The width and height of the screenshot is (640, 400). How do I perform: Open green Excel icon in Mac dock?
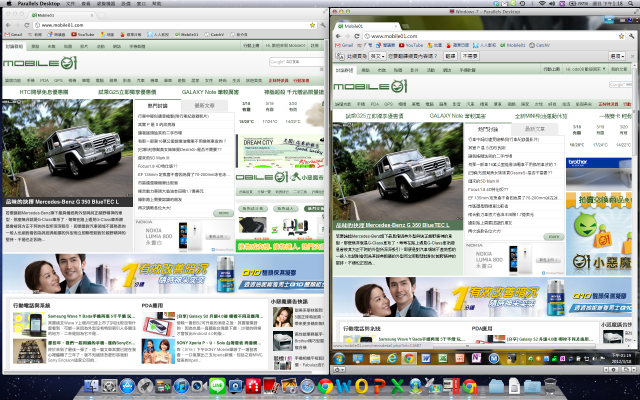coord(397,386)
